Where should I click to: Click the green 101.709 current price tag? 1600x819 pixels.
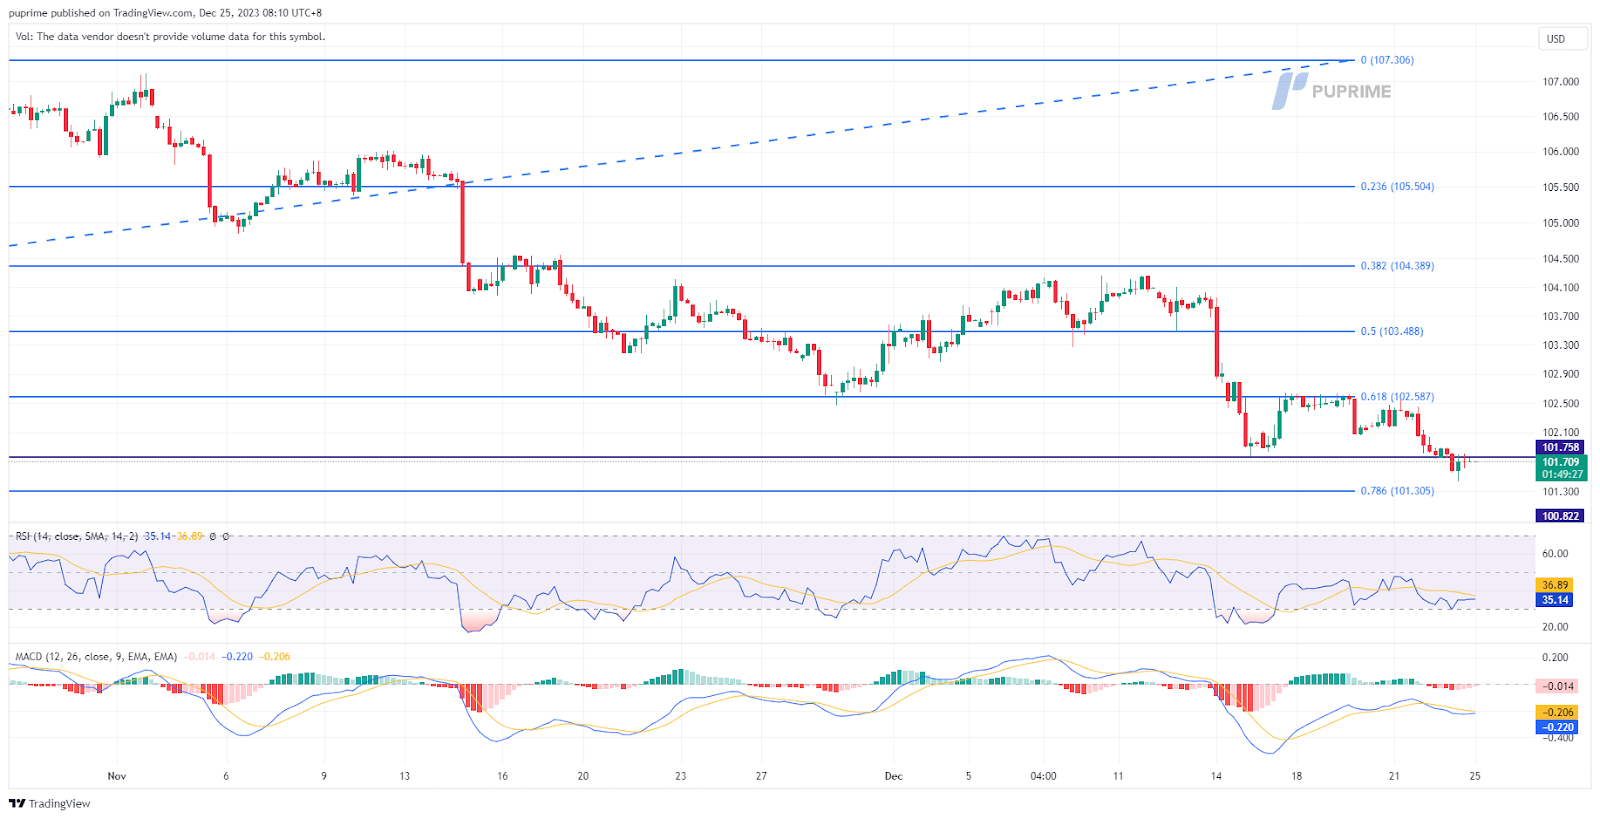pyautogui.click(x=1560, y=468)
